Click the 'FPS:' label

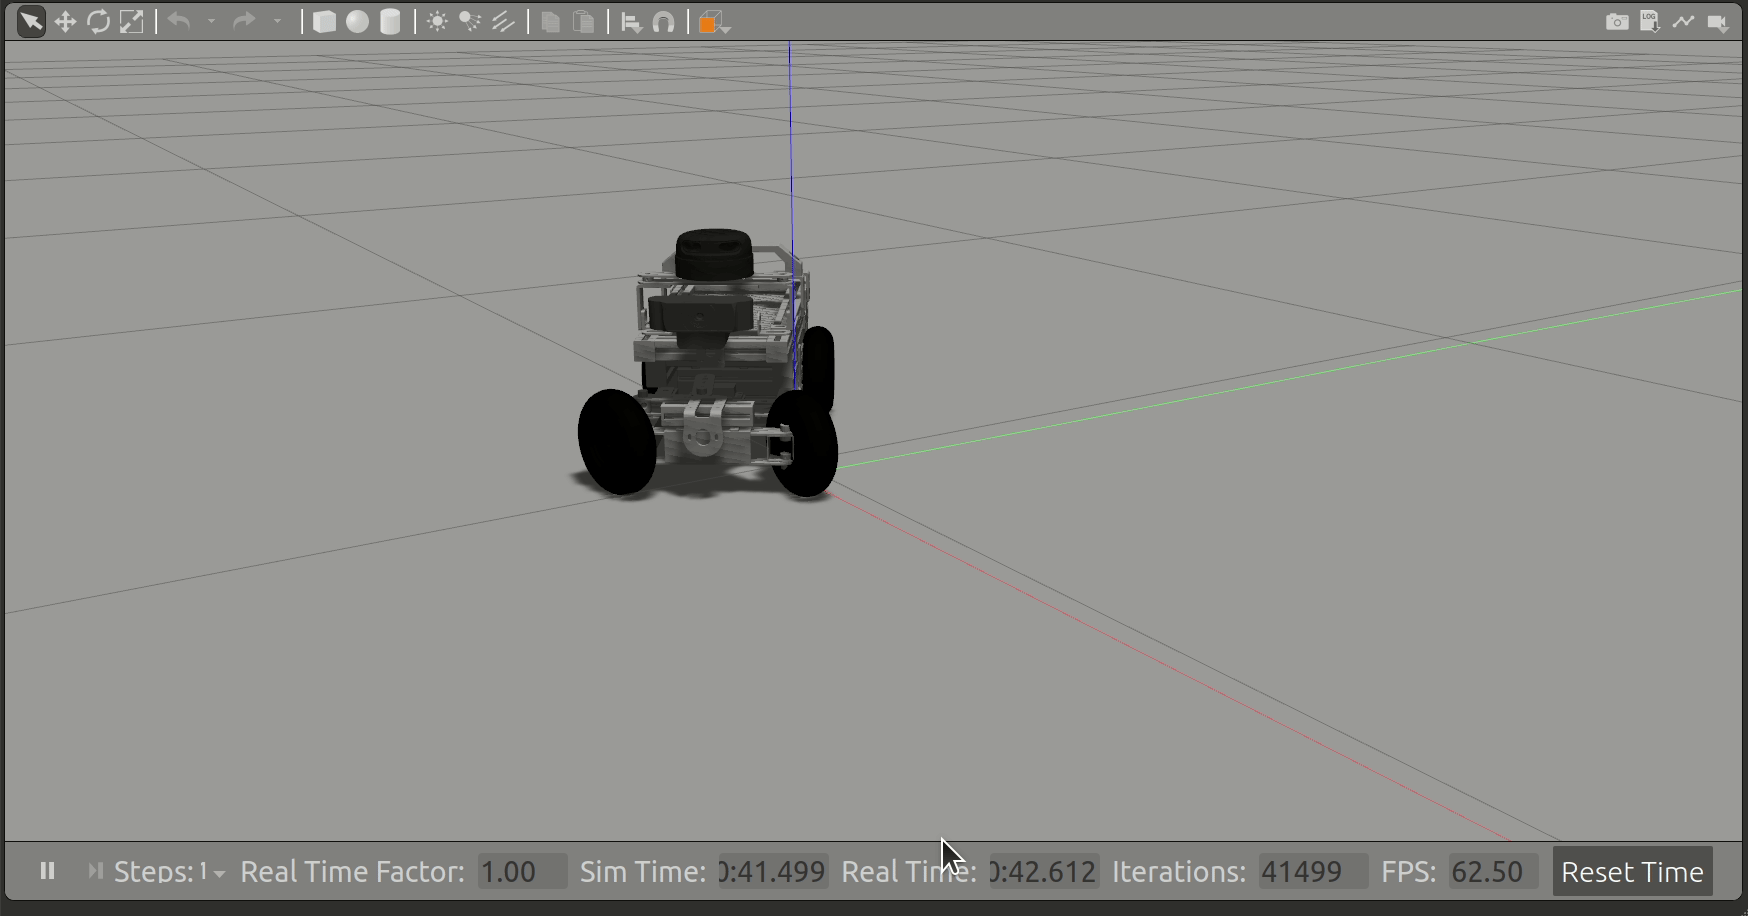pos(1408,872)
